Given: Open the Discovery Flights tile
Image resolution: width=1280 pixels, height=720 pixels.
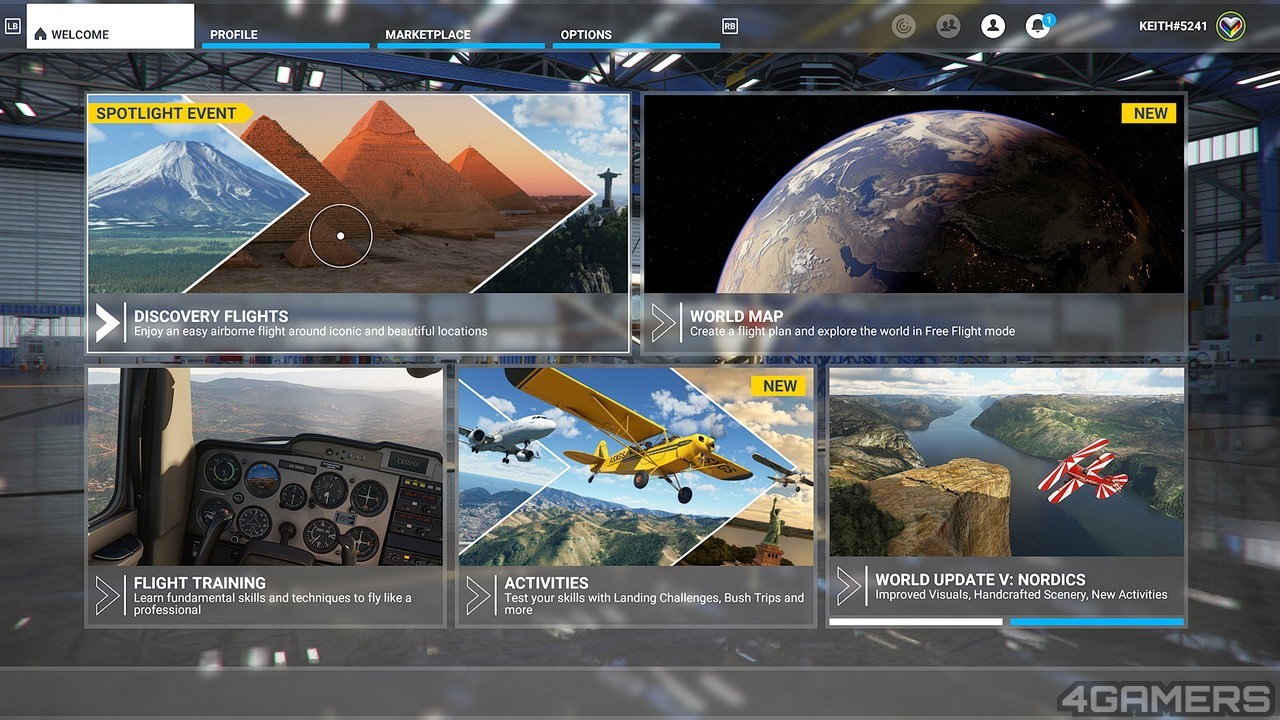Looking at the screenshot, I should coord(358,223).
